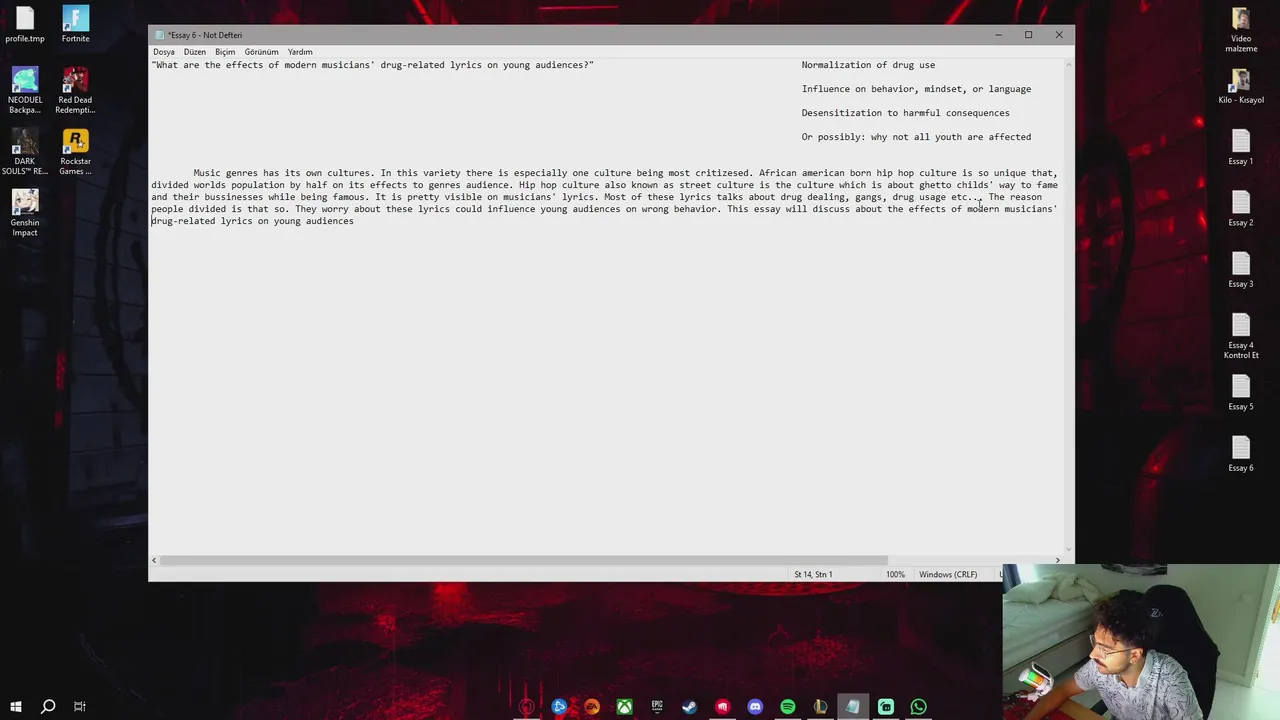
Task: Click the horizontal scrollbar thumb
Action: click(524, 560)
